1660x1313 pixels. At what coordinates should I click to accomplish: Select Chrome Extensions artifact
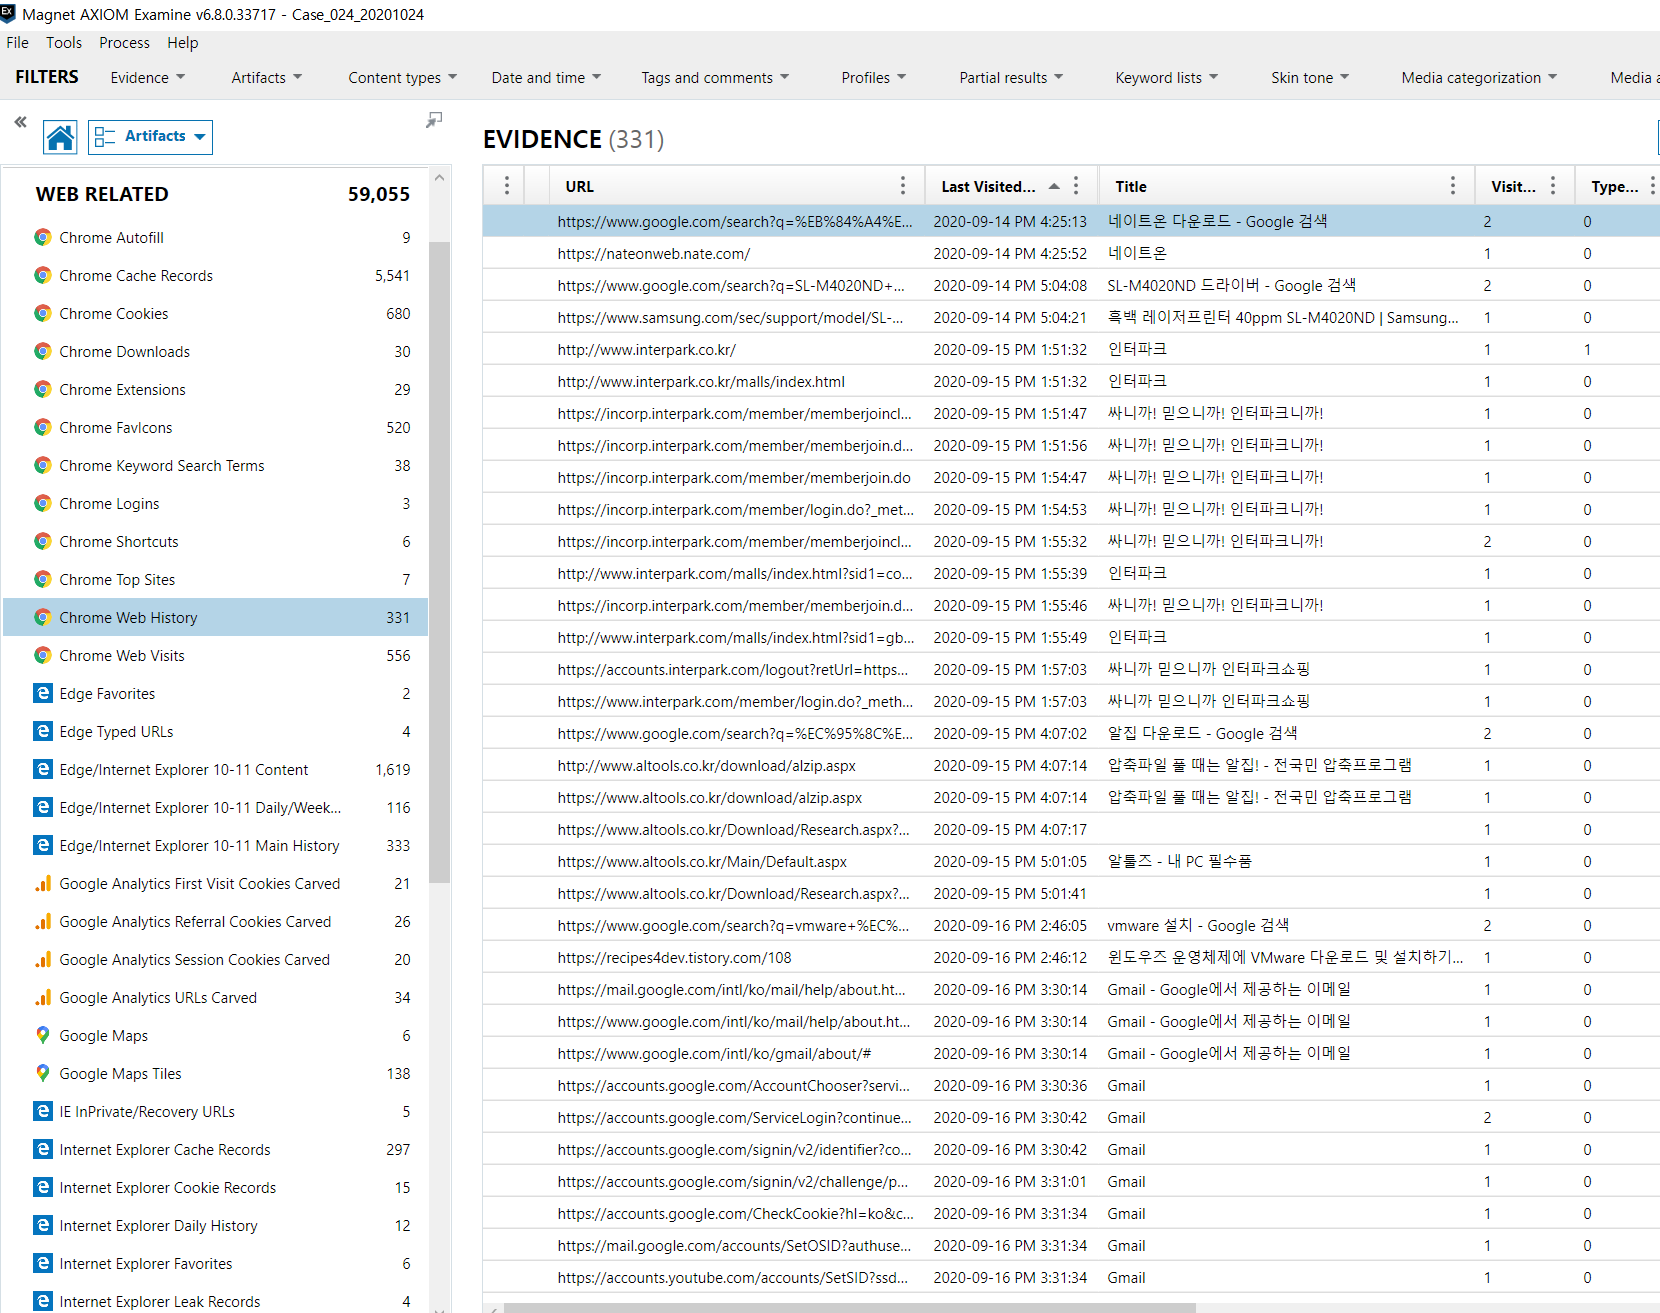216,390
